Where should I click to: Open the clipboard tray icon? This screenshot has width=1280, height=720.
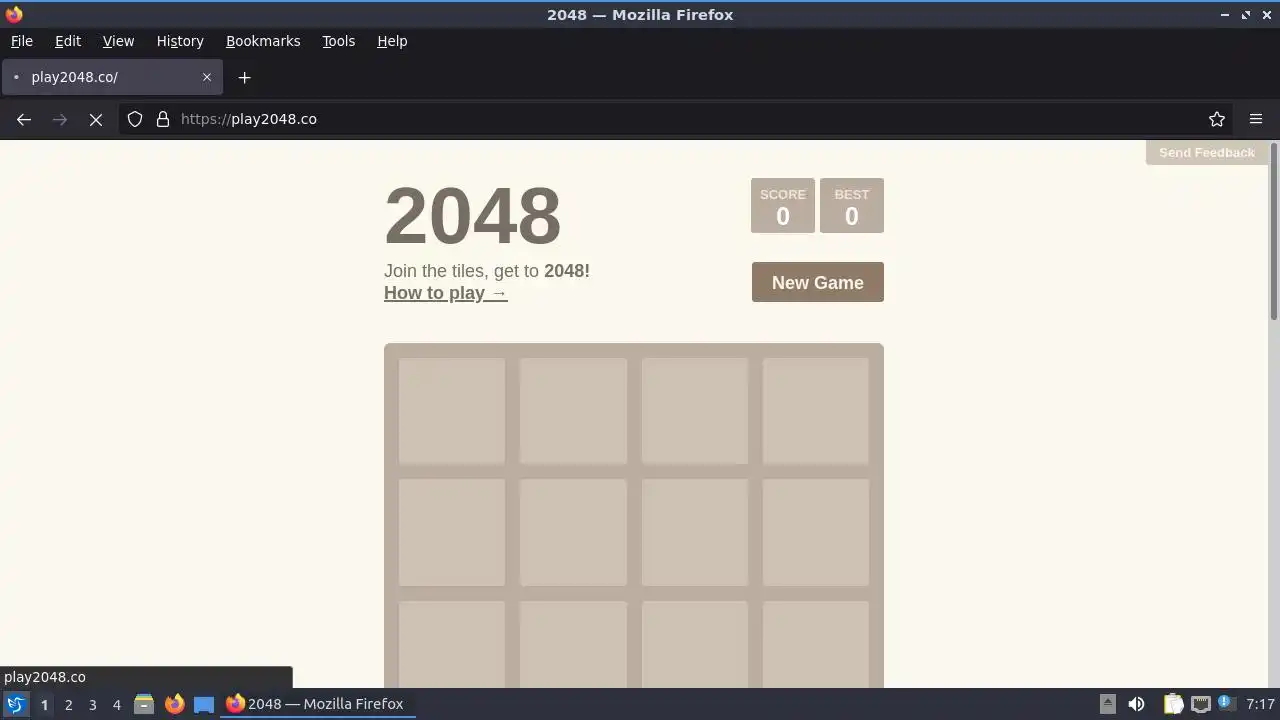pyautogui.click(x=1173, y=704)
